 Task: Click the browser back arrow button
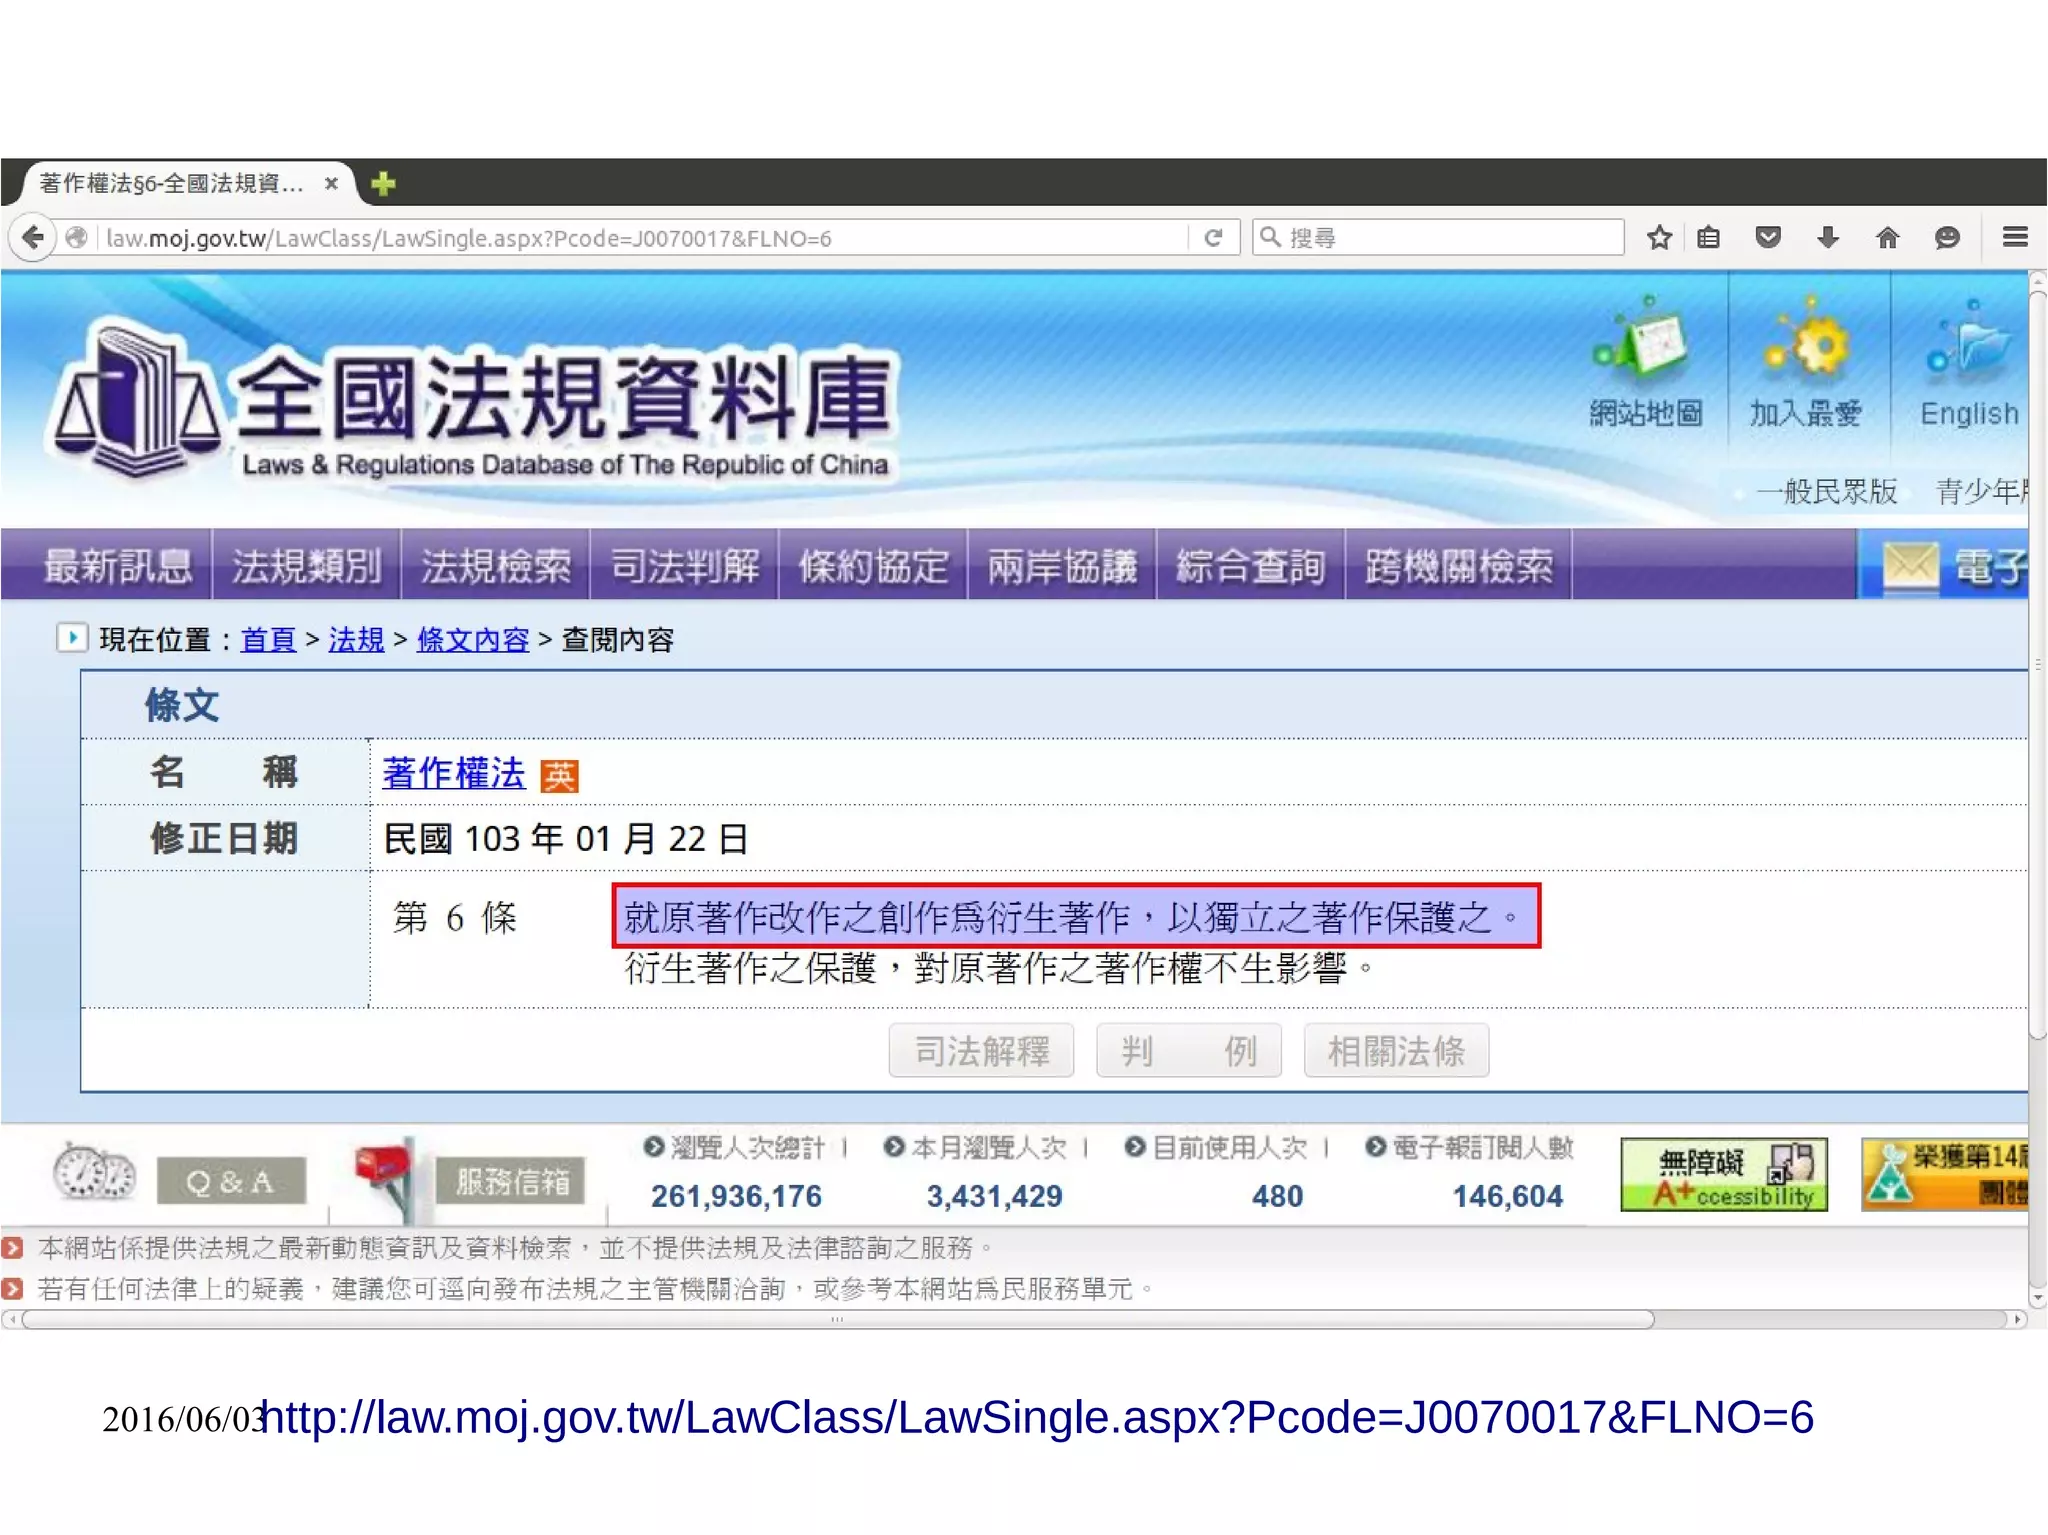click(x=34, y=237)
